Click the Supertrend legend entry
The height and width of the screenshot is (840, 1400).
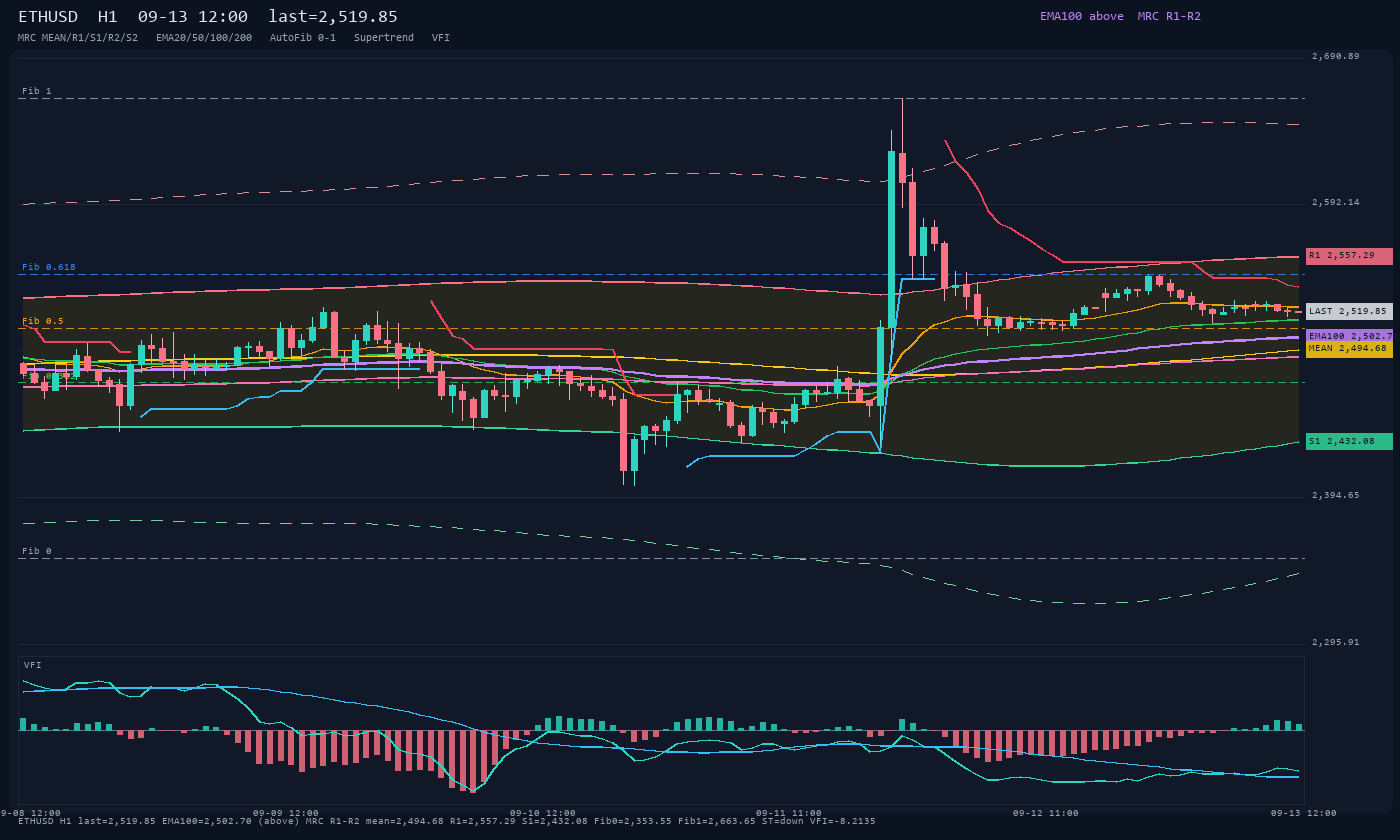384,38
